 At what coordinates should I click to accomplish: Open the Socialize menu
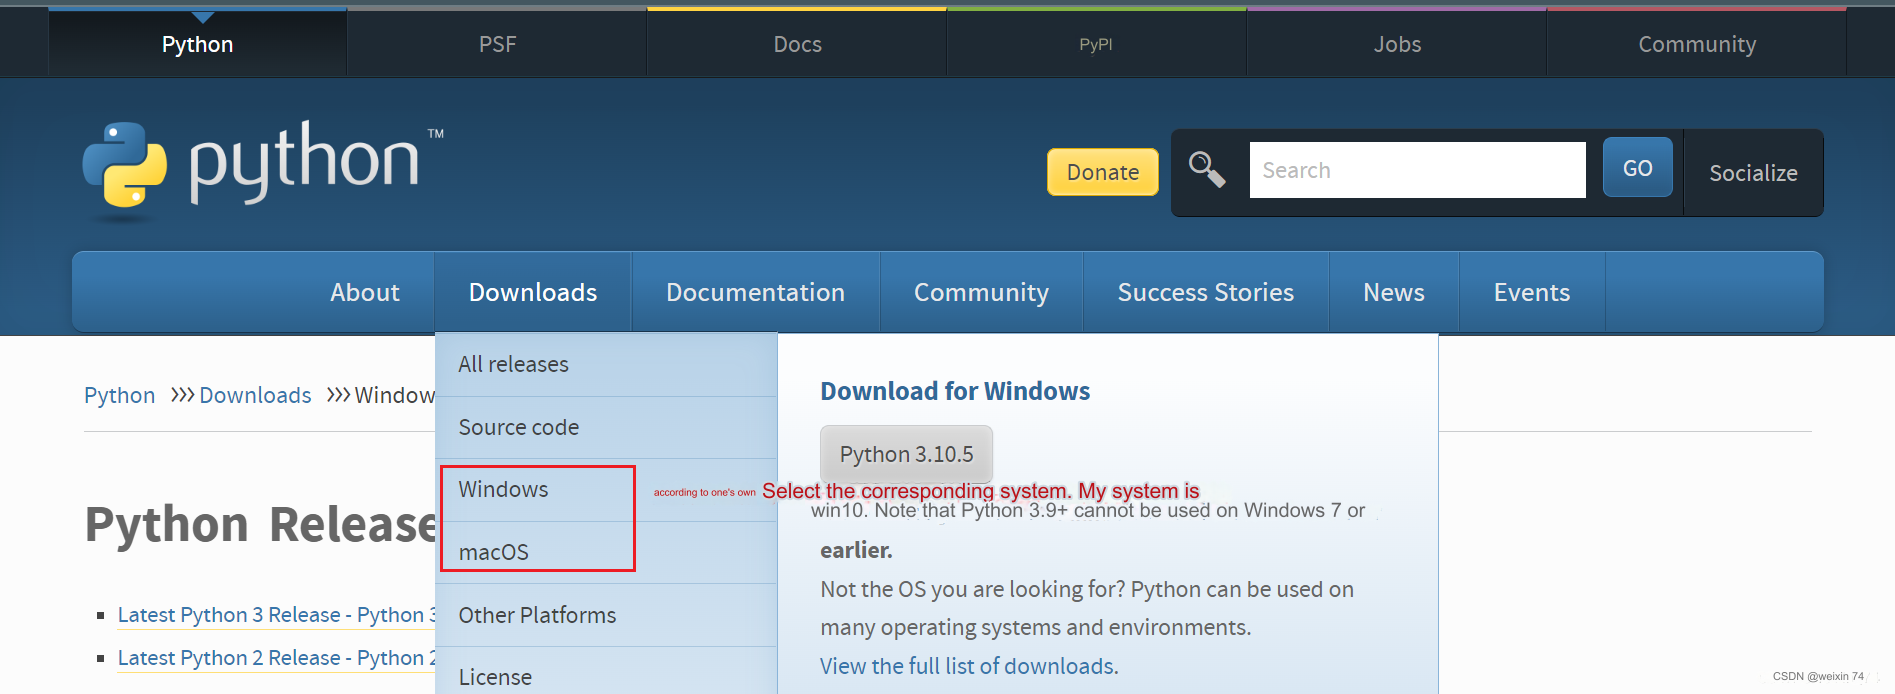point(1753,173)
